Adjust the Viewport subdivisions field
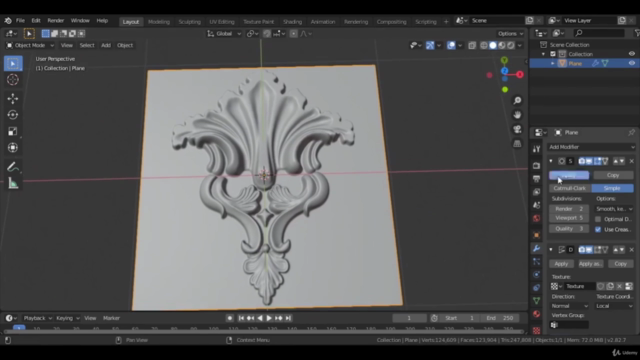 click(x=569, y=218)
